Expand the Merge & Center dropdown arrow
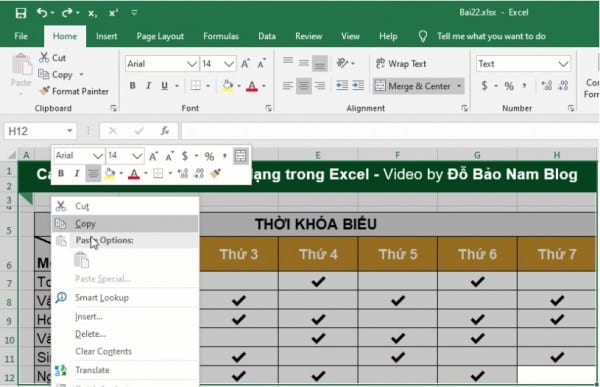Viewport: 600px width, 387px height. [459, 86]
